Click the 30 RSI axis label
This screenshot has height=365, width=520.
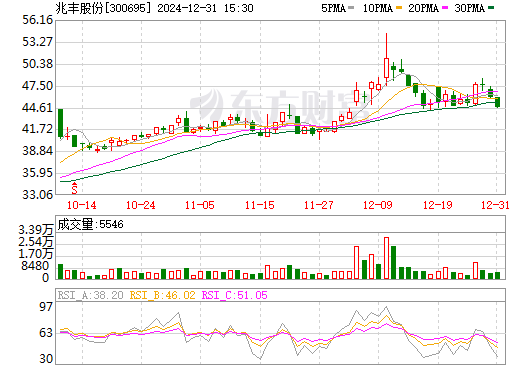(x=46, y=359)
